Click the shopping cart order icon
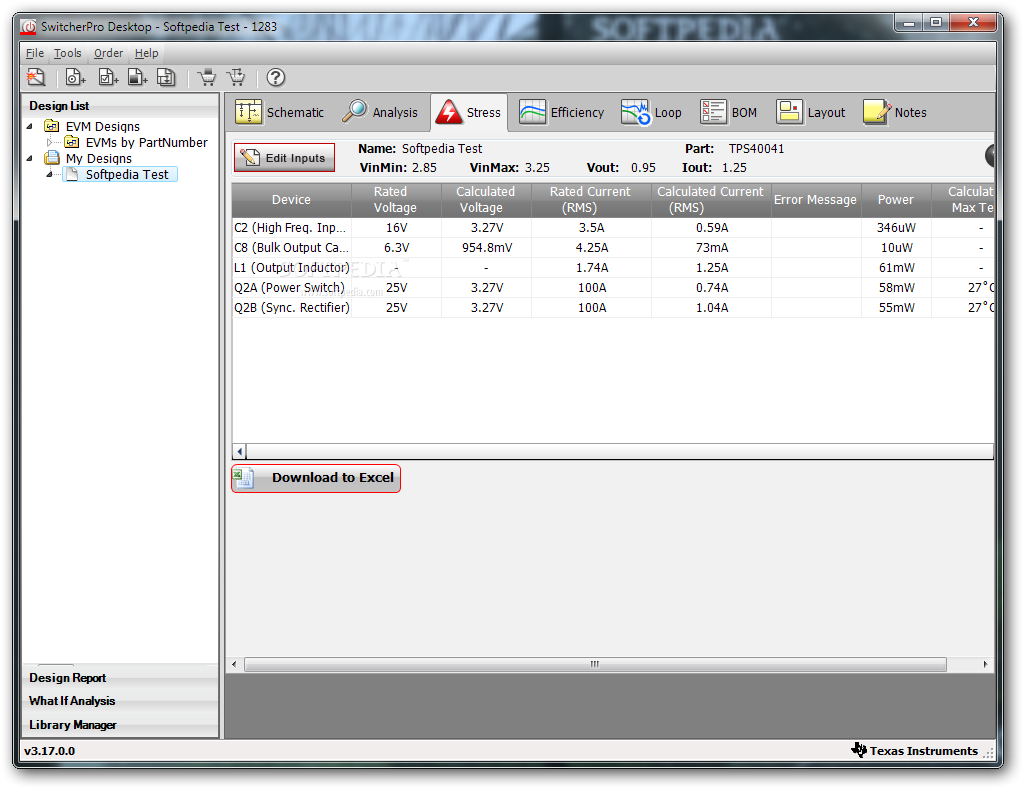The width and height of the screenshot is (1024, 789). (207, 77)
